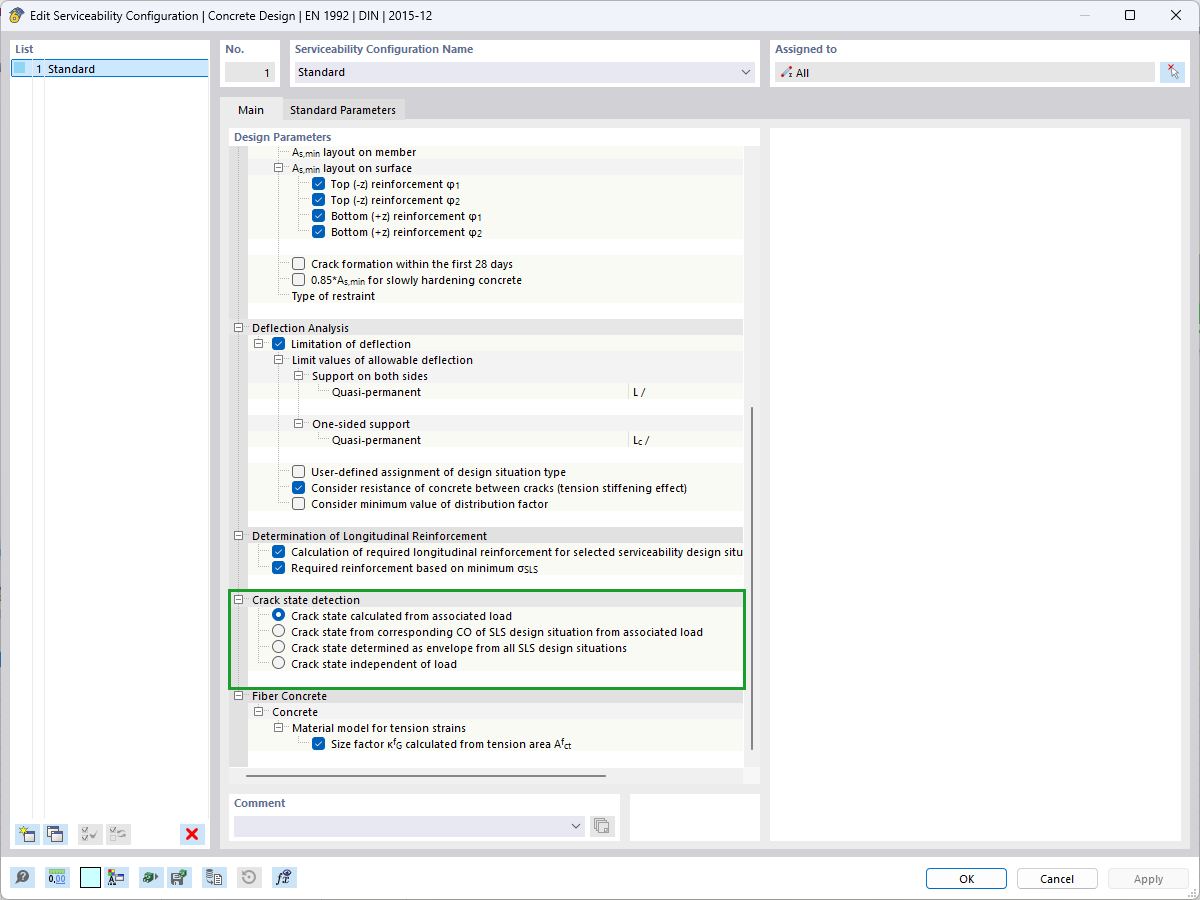Image resolution: width=1200 pixels, height=900 pixels.
Task: Collapse the One-sided support node
Action: coord(298,424)
